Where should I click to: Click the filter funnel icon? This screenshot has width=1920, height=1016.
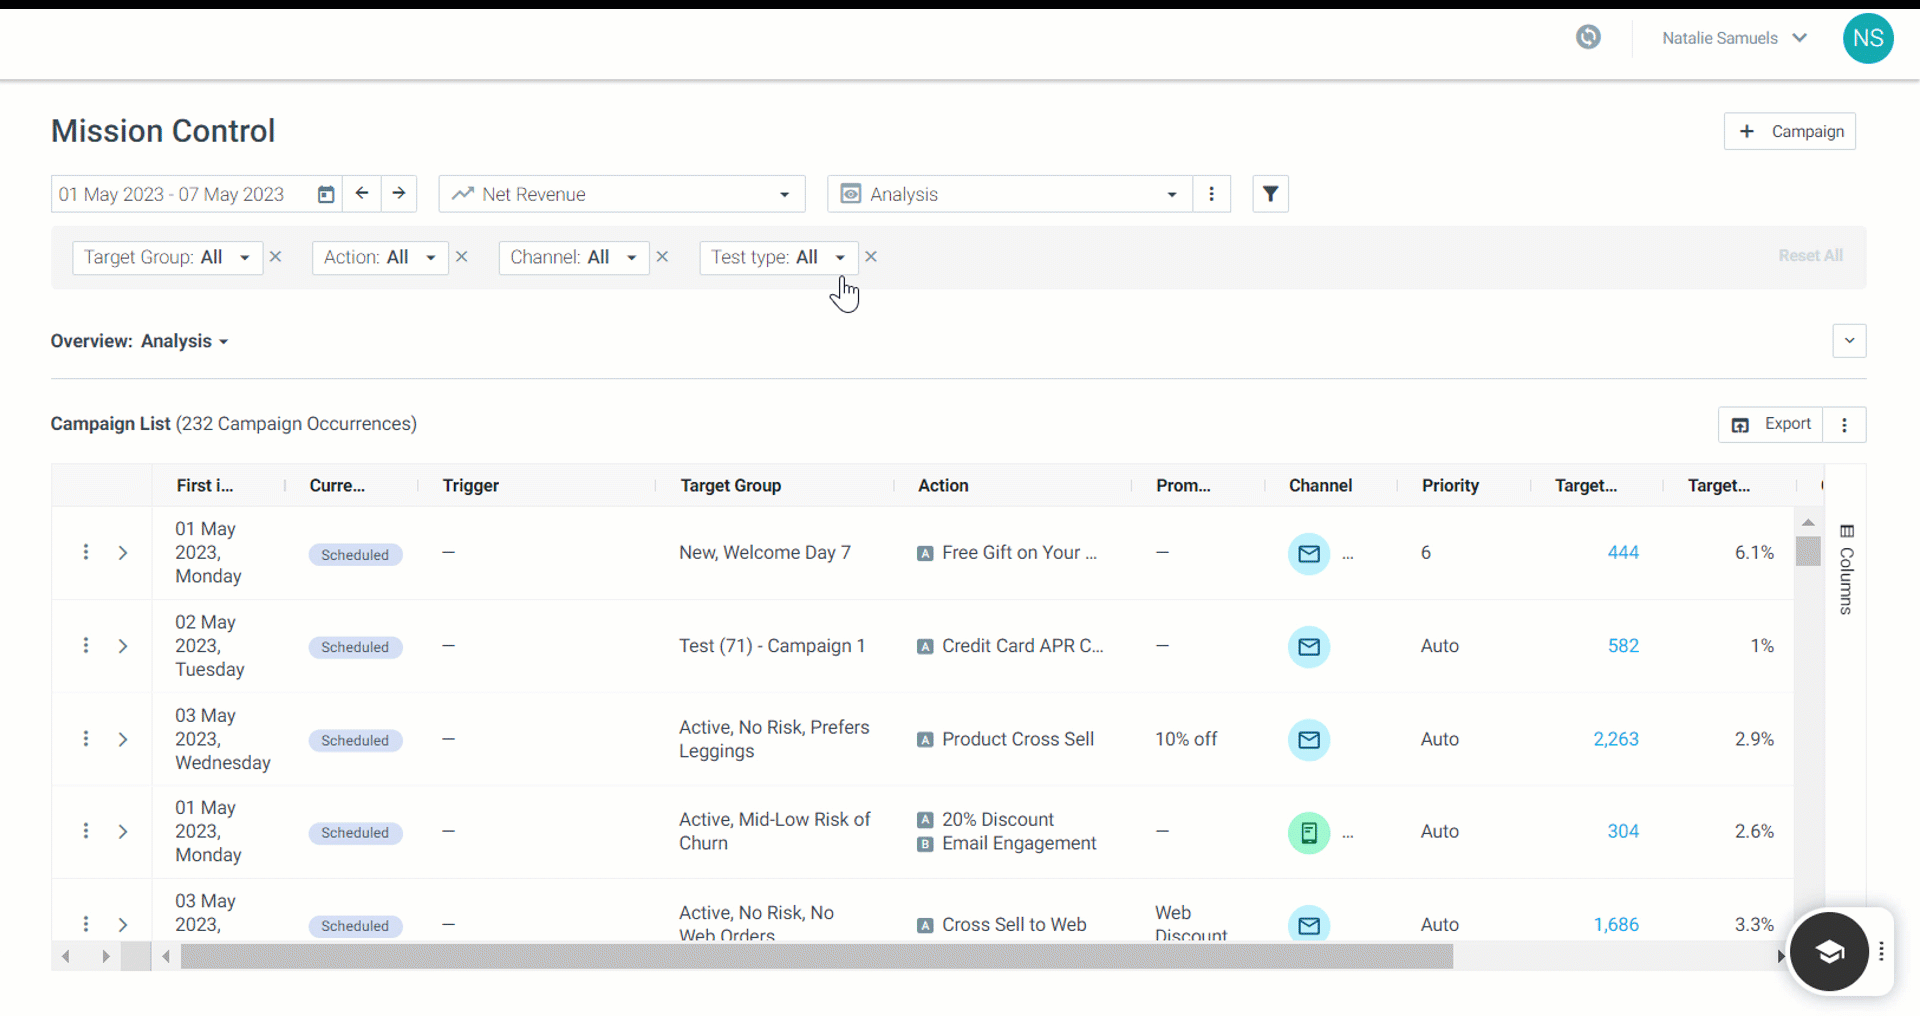(1270, 194)
